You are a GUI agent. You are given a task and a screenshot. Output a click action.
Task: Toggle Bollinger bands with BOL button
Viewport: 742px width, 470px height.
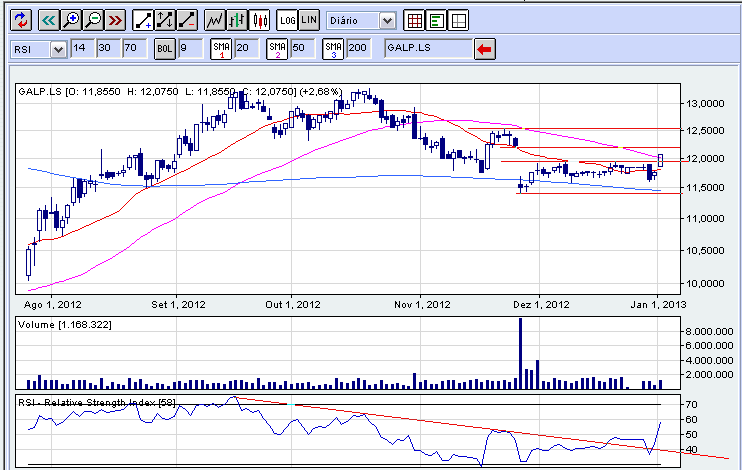(x=165, y=49)
